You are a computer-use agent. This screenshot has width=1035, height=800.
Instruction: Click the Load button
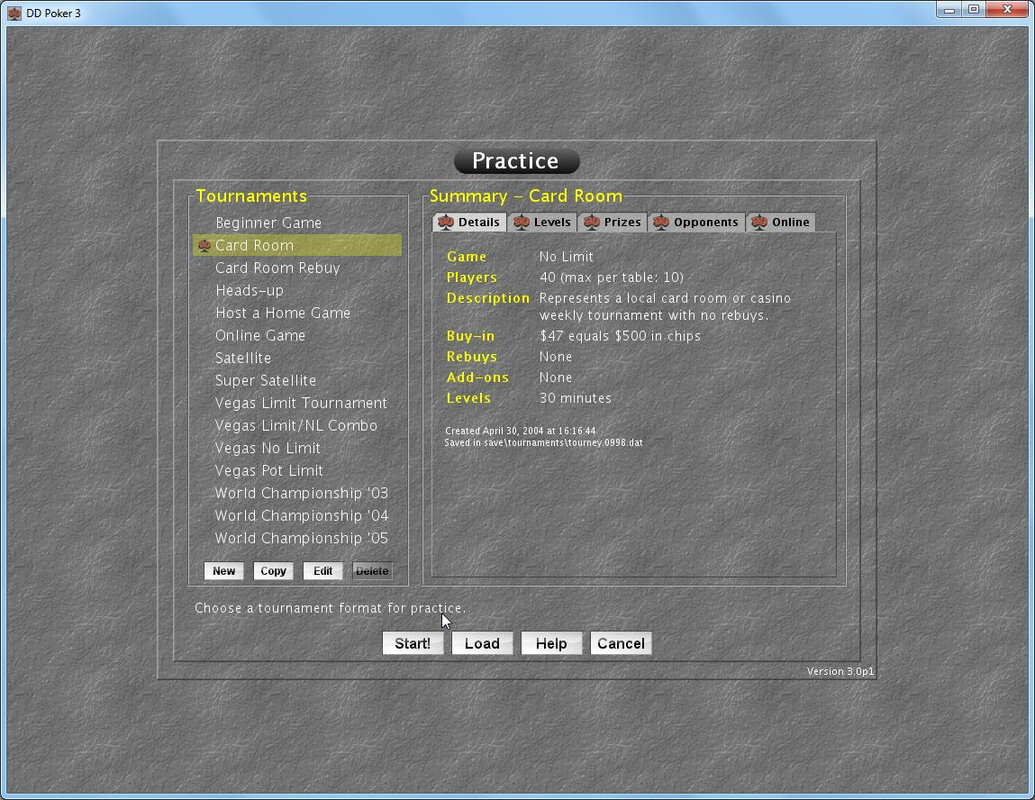coord(482,644)
